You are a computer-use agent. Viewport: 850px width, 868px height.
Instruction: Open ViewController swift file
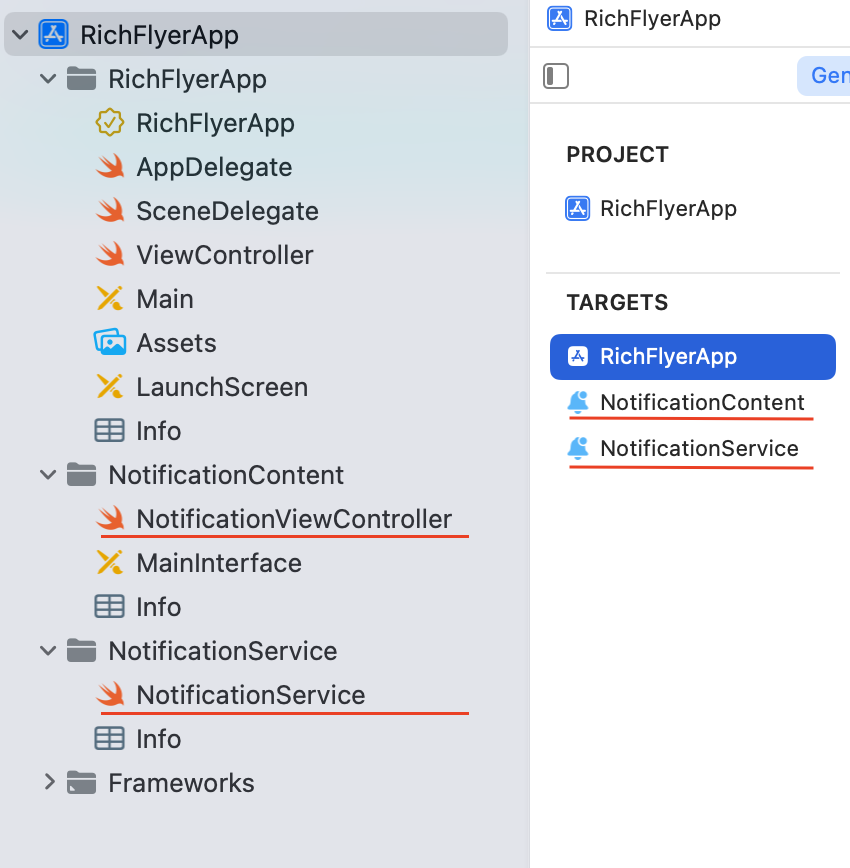point(224,255)
